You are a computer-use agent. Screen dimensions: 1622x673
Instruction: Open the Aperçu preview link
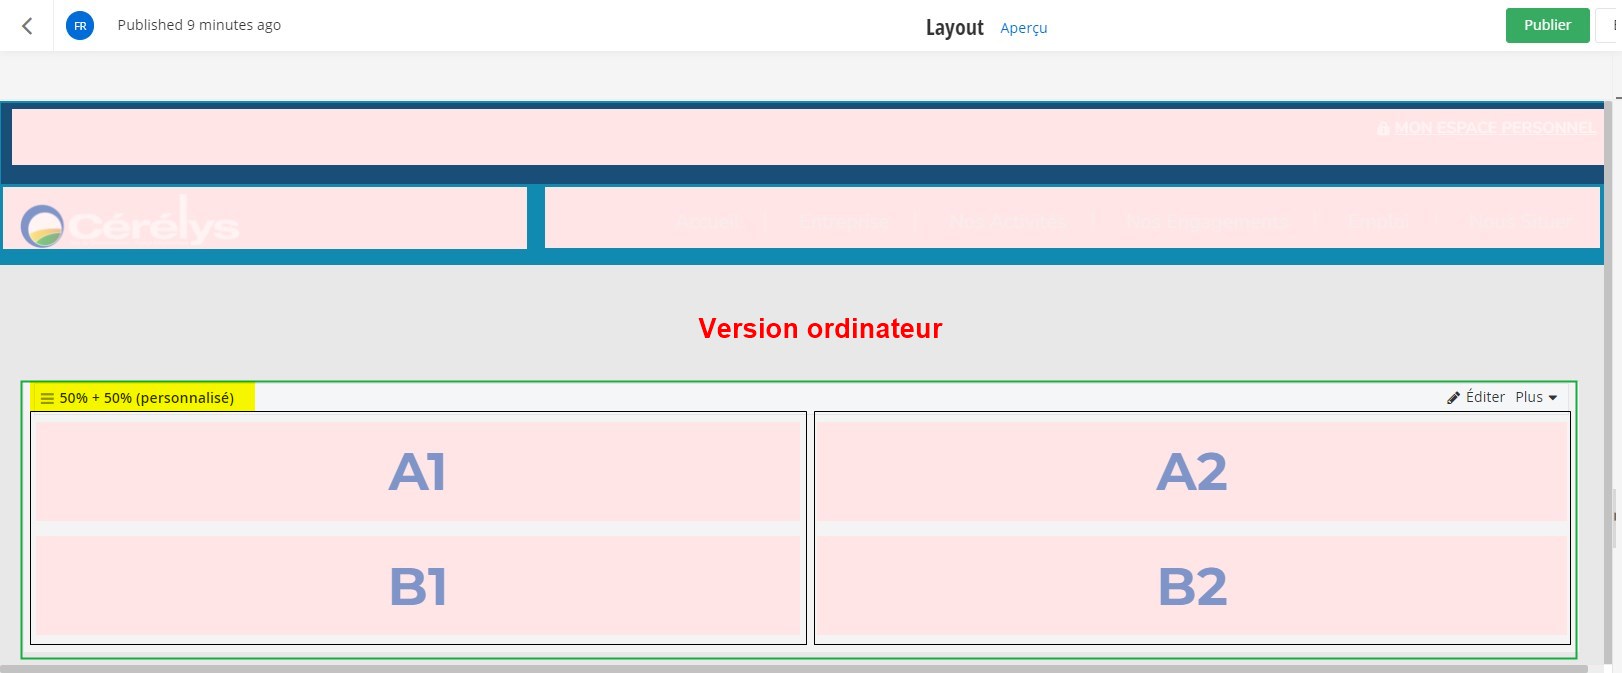(x=1023, y=28)
